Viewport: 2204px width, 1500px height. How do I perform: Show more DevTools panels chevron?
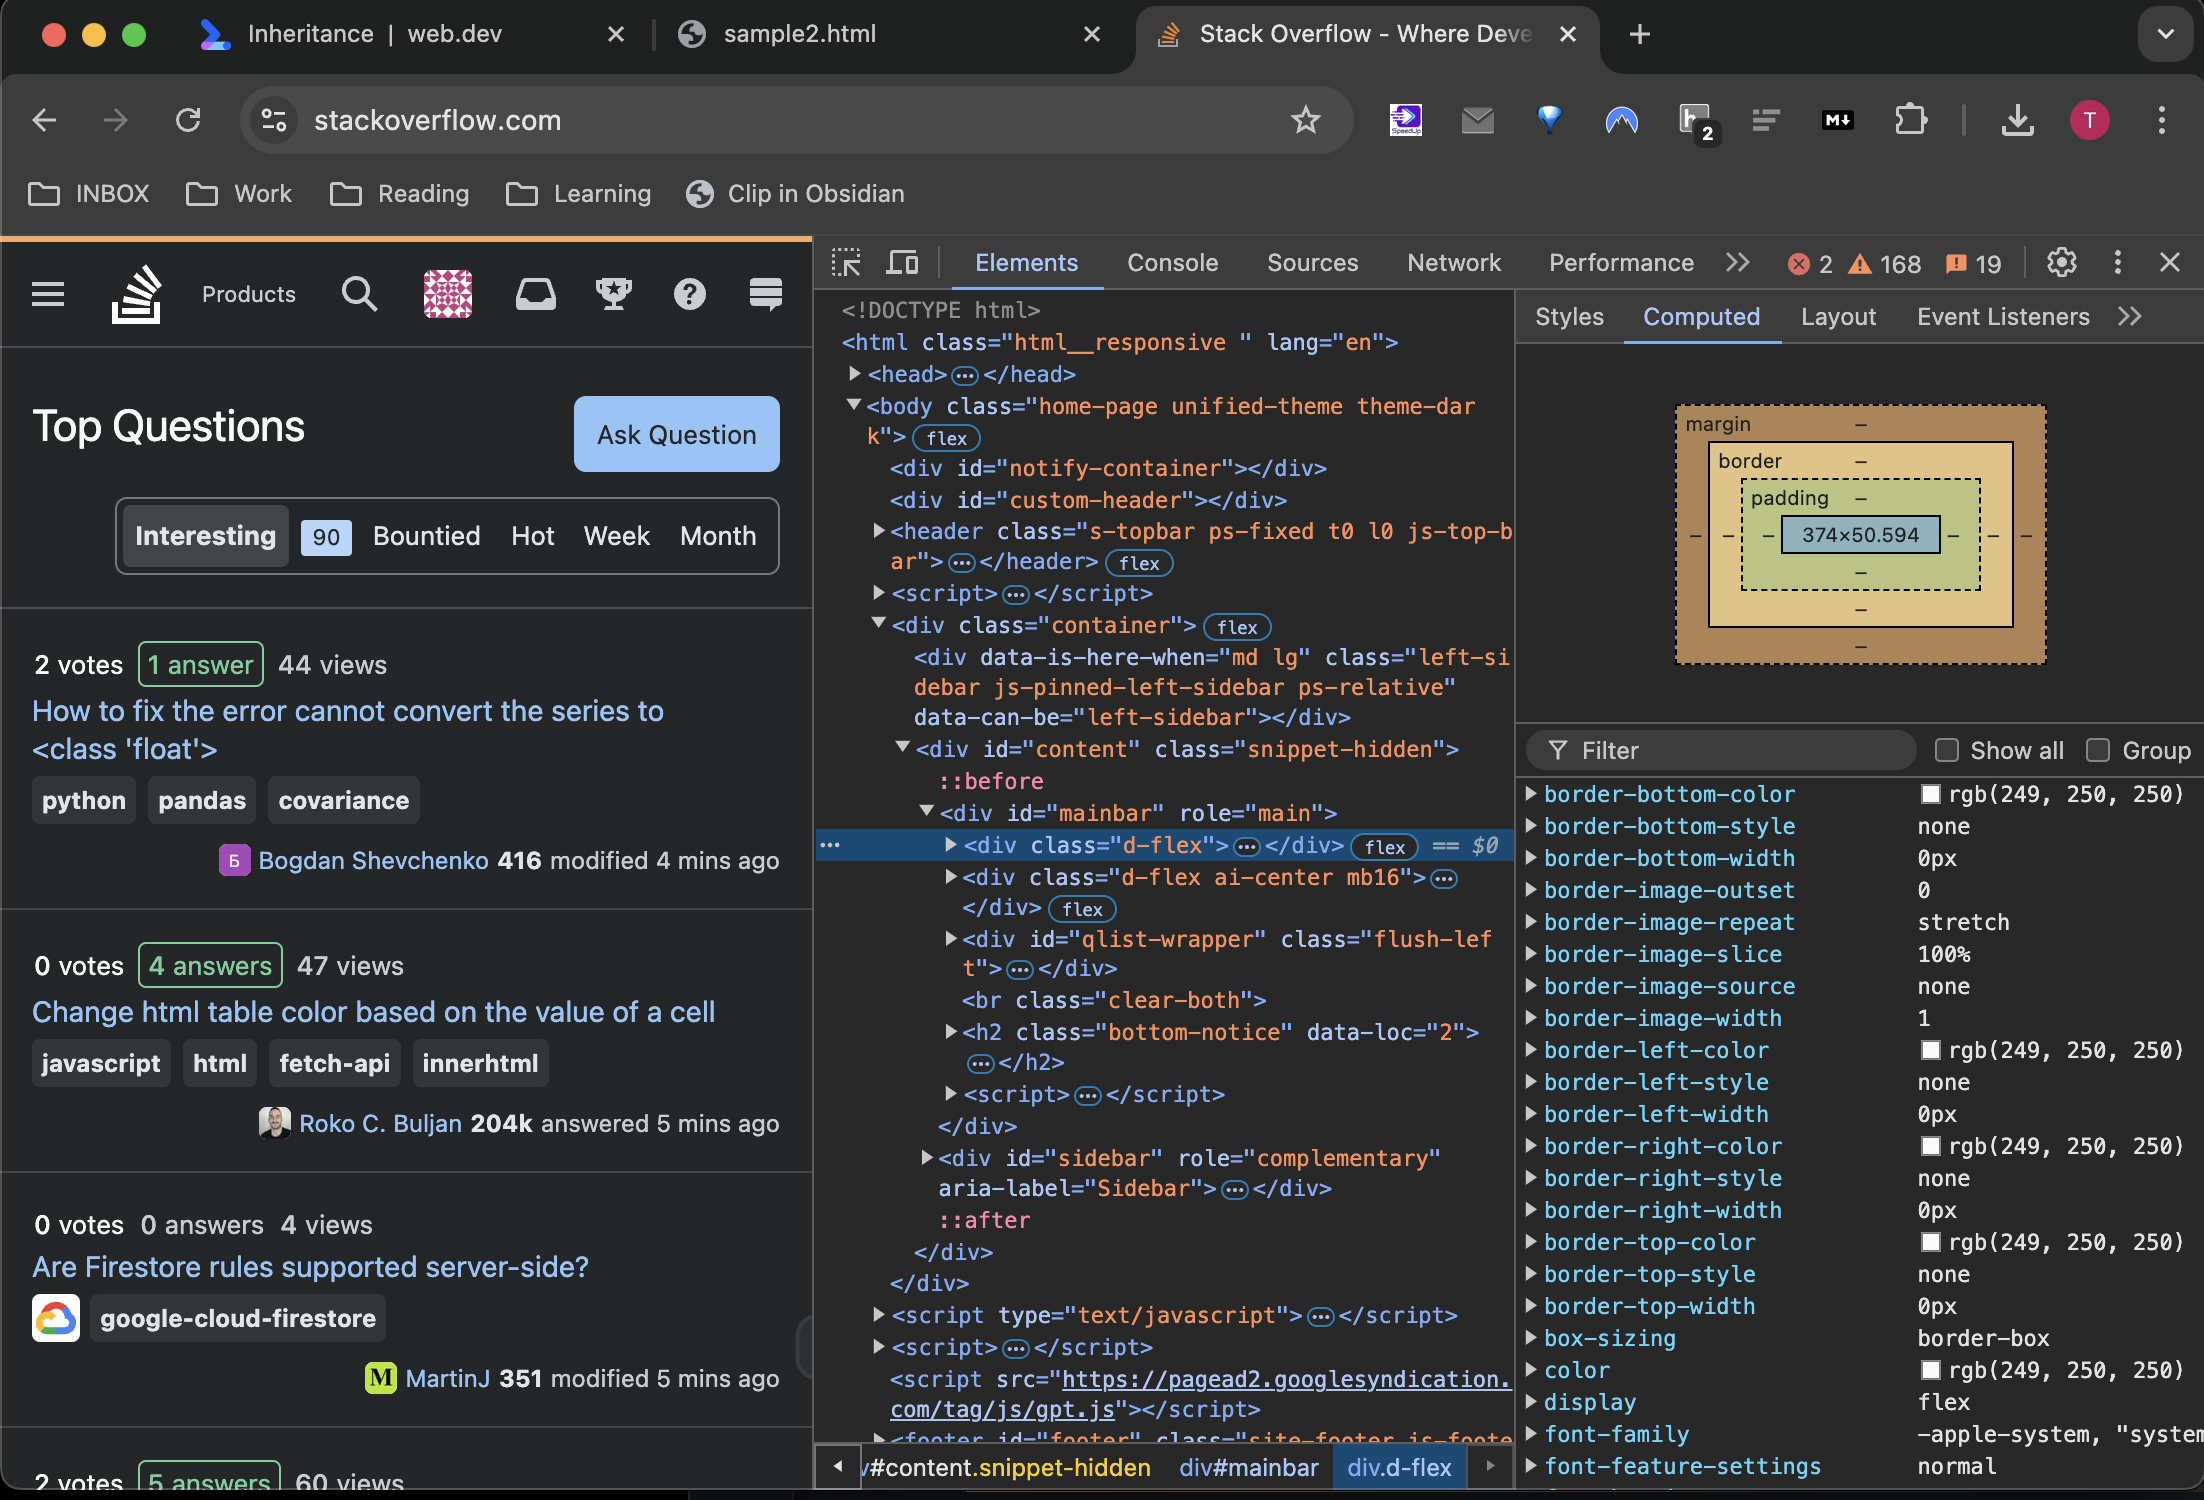[1738, 263]
